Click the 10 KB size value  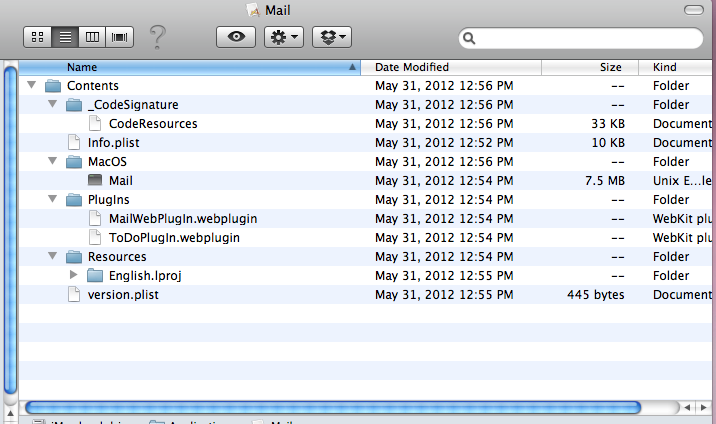point(608,143)
